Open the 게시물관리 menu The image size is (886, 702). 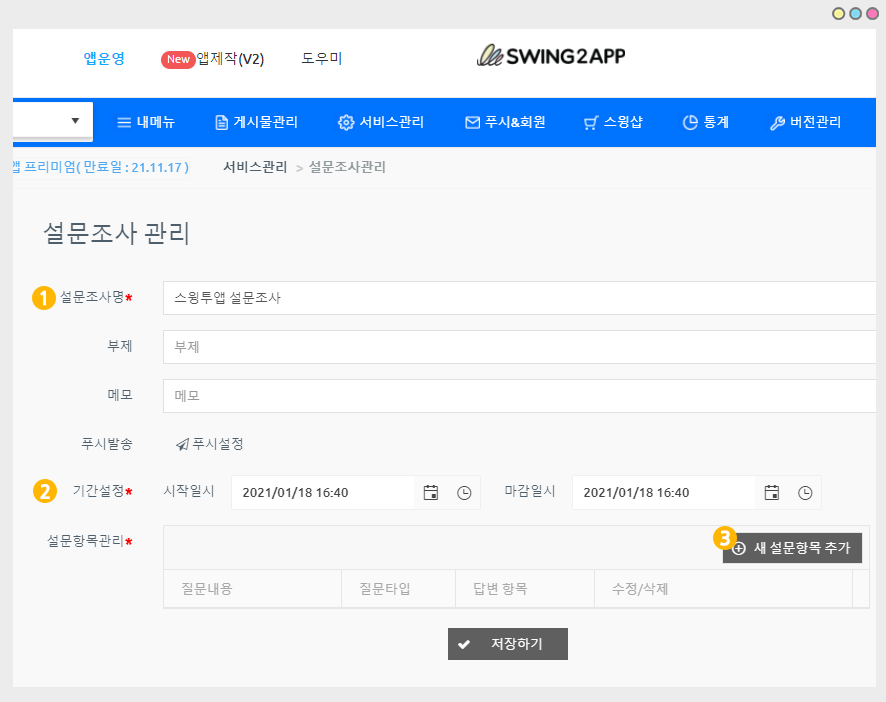tap(256, 123)
